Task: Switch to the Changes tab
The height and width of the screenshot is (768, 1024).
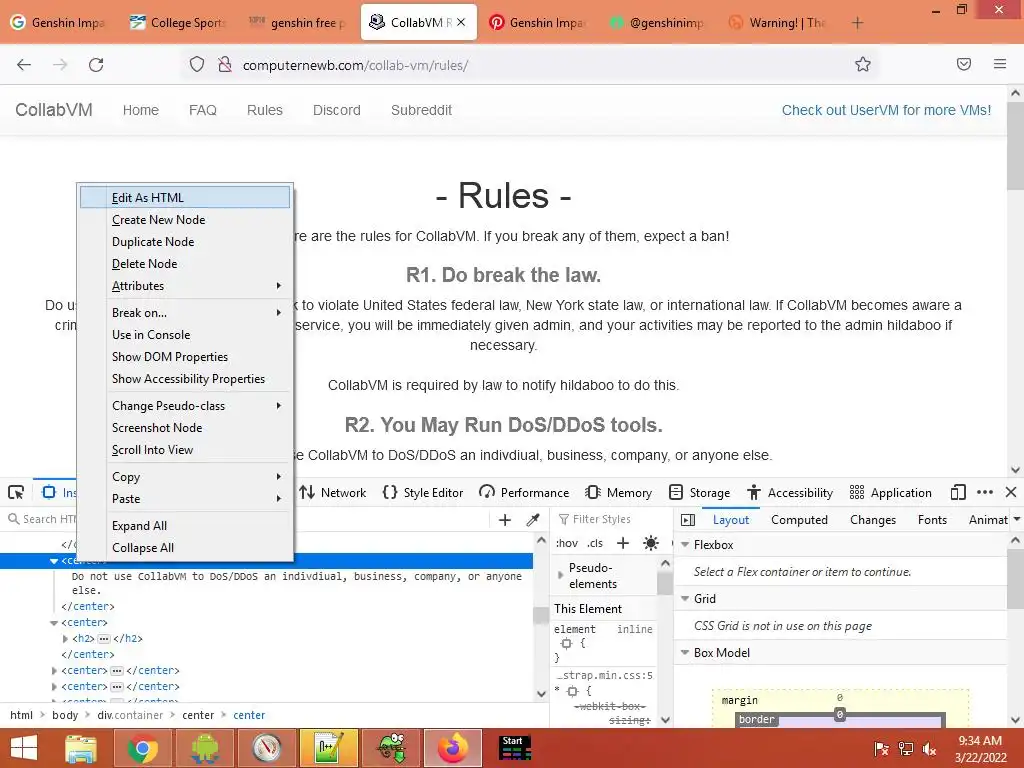Action: [873, 520]
